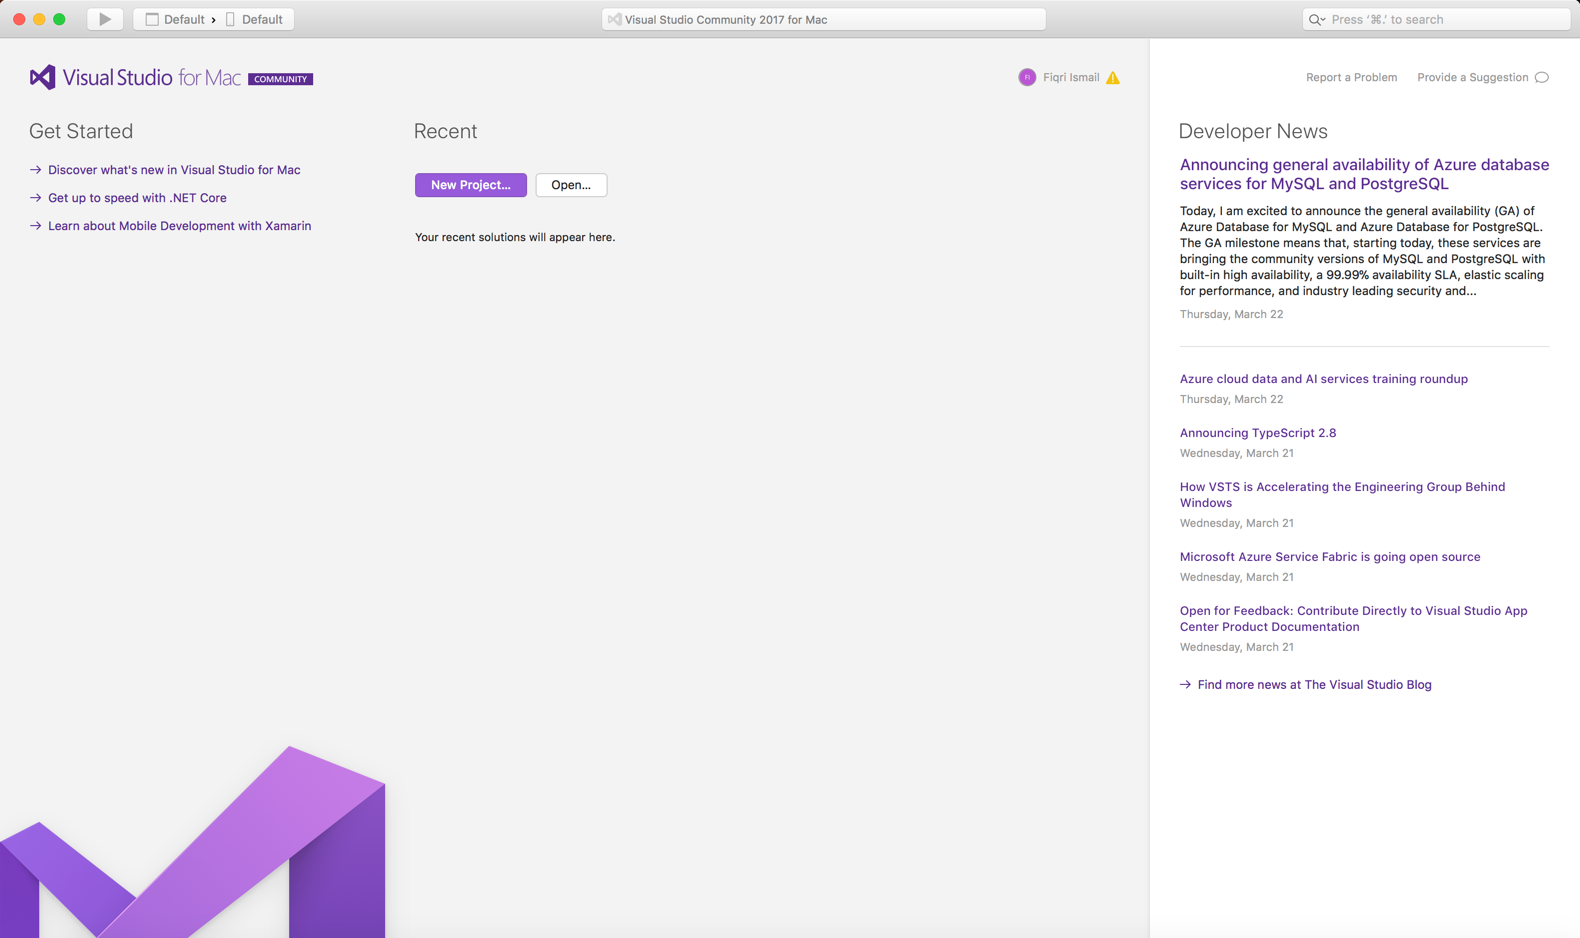Image resolution: width=1580 pixels, height=938 pixels.
Task: Click the yellow account warning icon
Action: click(1113, 78)
